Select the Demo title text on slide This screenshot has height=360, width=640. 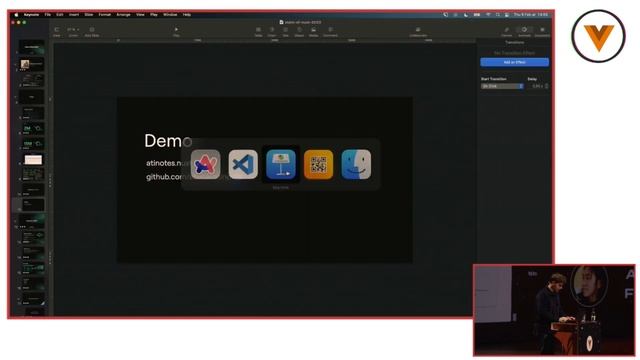pyautogui.click(x=168, y=141)
